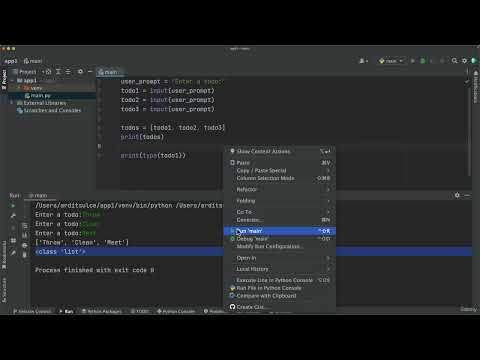480x360 pixels.
Task: Choose Run 'main' in the context menu
Action: coord(280,231)
